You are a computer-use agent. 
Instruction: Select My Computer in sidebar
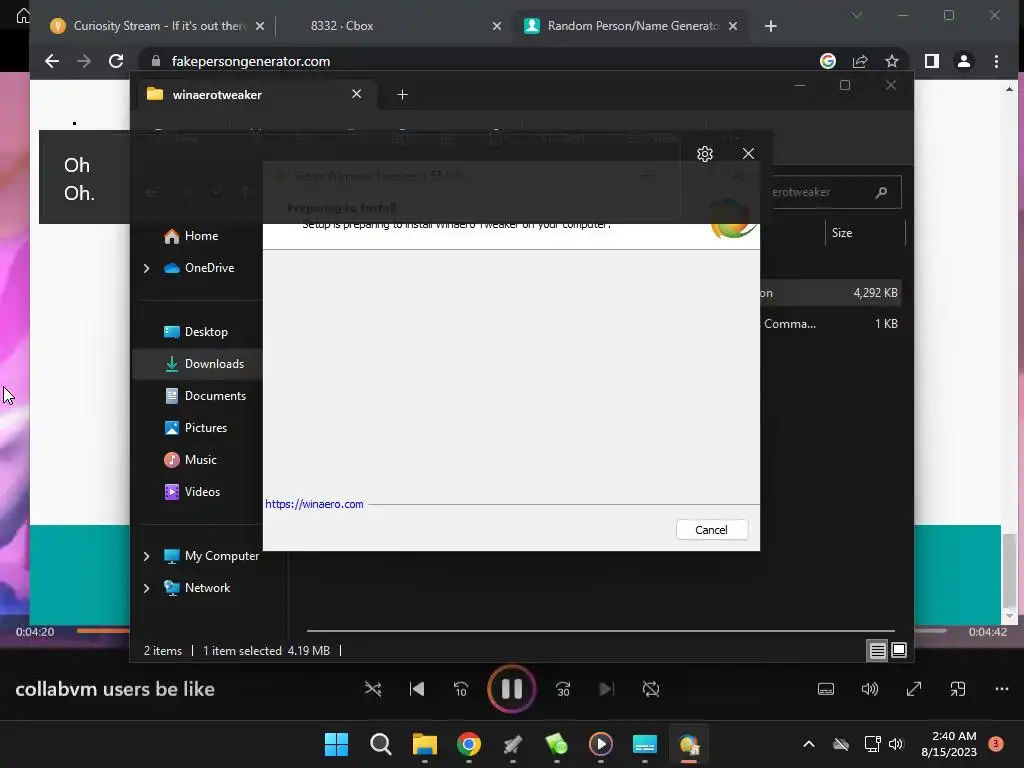click(211, 556)
